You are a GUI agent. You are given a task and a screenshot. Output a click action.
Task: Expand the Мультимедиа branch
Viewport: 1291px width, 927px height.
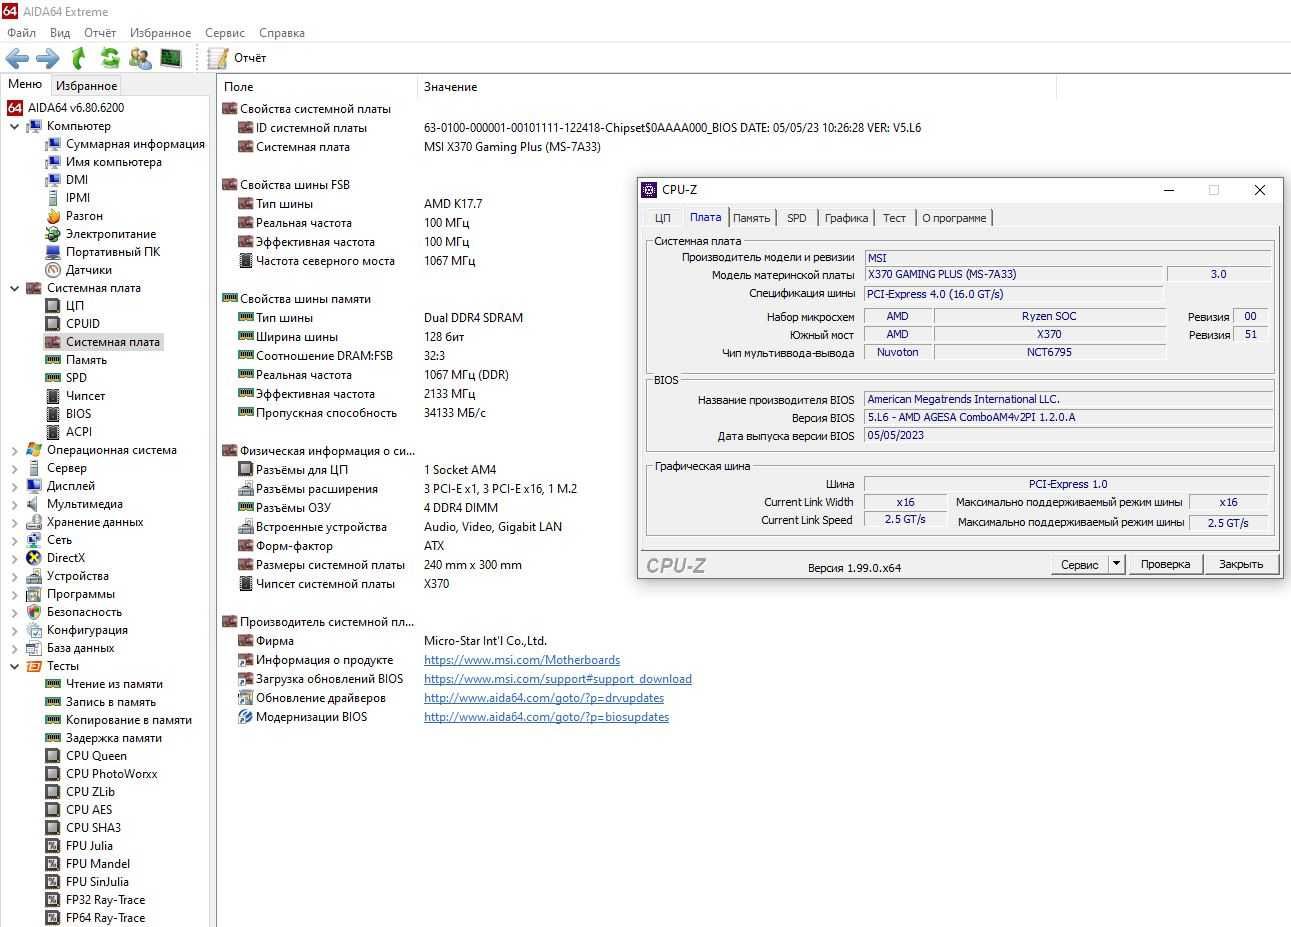14,504
